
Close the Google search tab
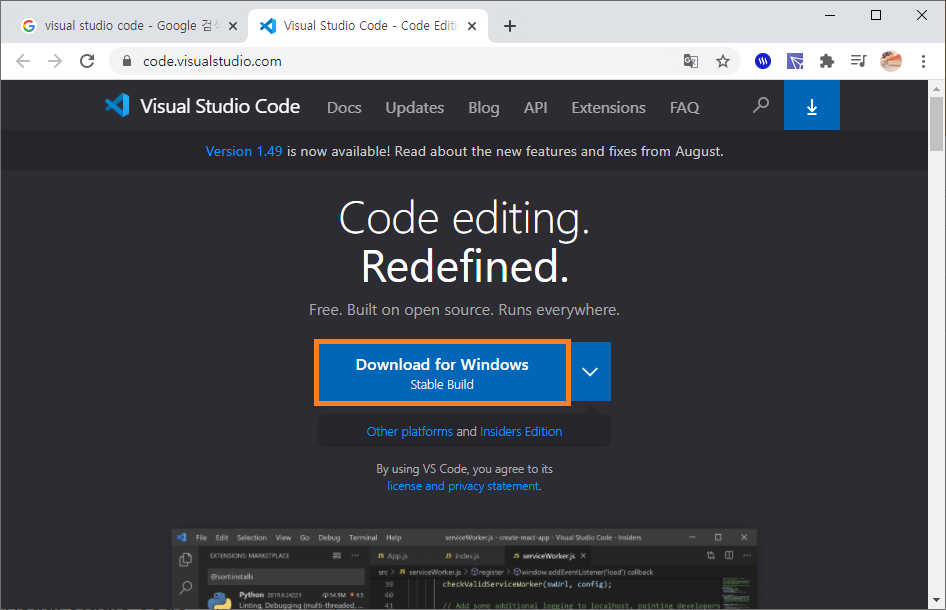coord(233,26)
